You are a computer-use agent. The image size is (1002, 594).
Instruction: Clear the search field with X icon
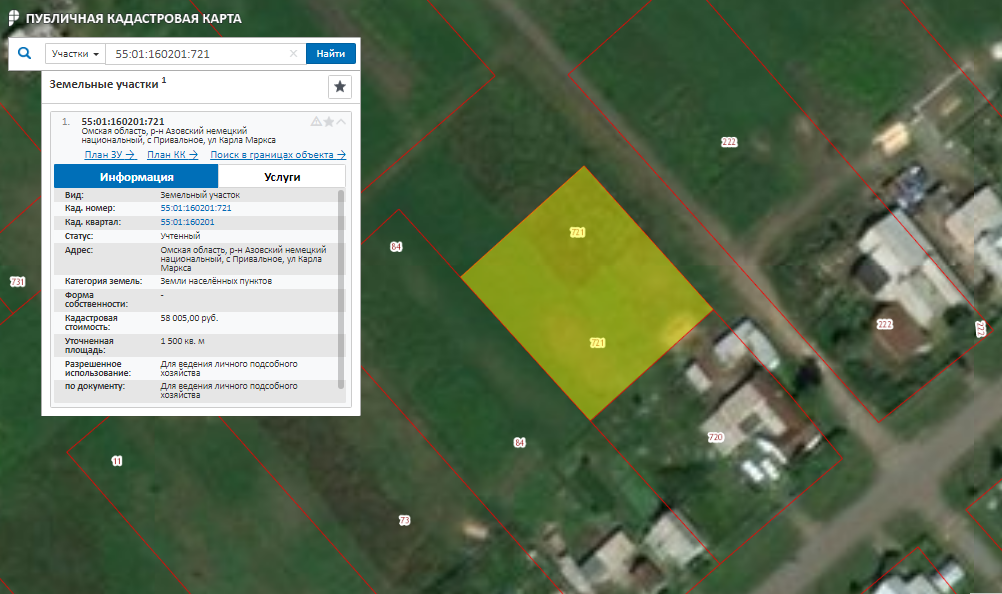click(x=293, y=54)
